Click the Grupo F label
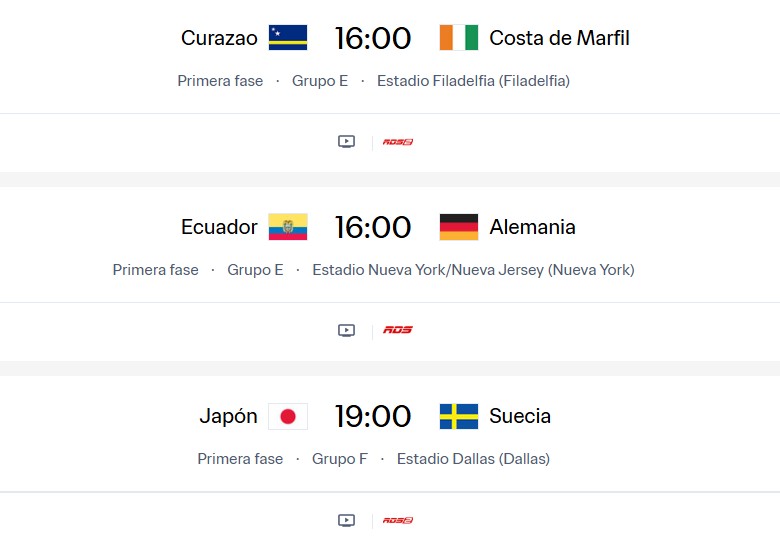Screen dimensions: 780x547 click(340, 459)
